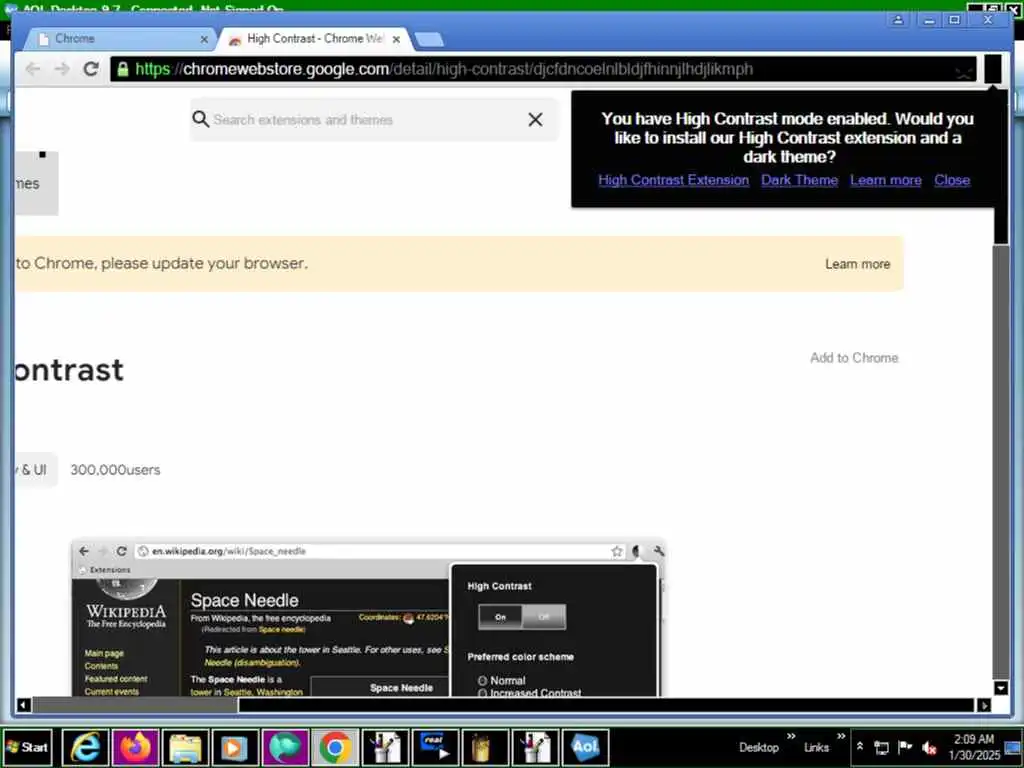Open the Windows Start menu
The width and height of the screenshot is (1024, 768).
[x=27, y=747]
